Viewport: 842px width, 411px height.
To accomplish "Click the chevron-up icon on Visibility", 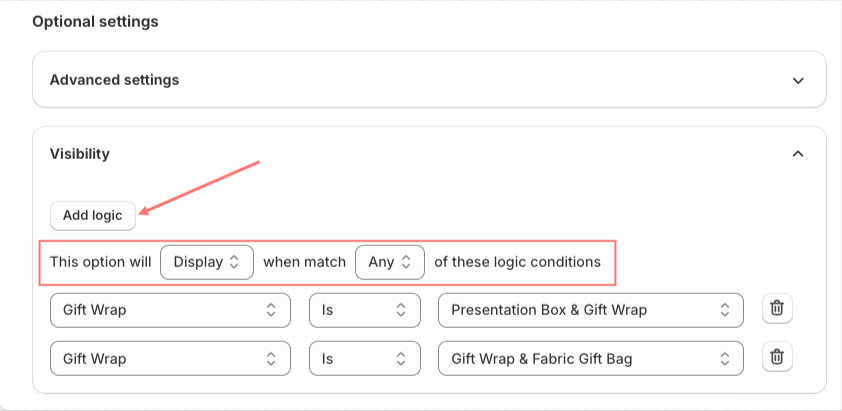I will pyautogui.click(x=798, y=154).
